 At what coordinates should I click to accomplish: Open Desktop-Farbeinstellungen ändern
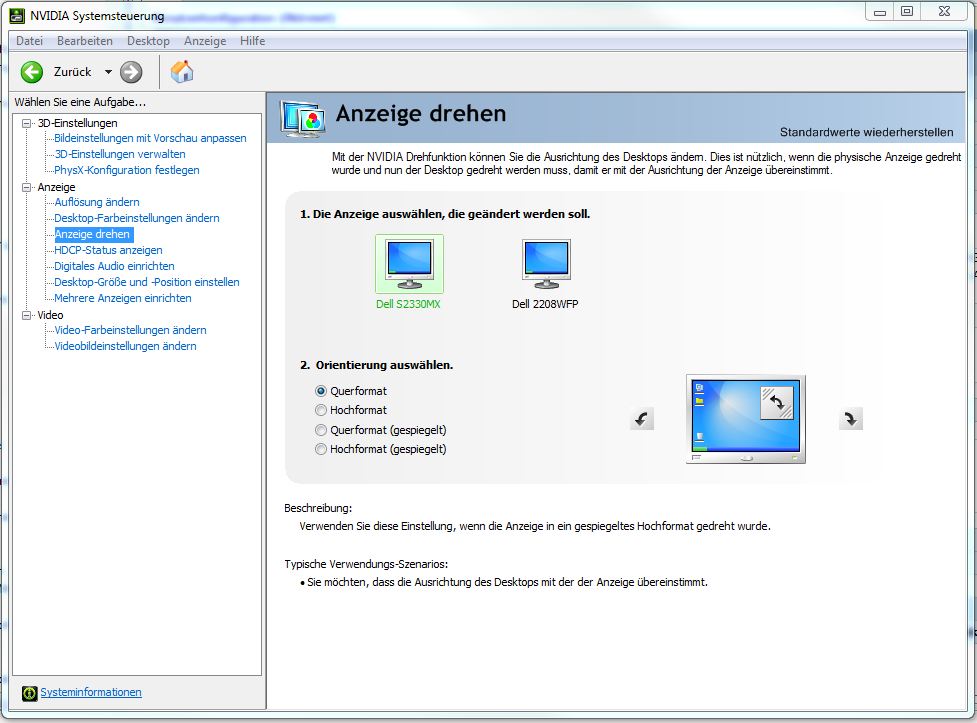(x=136, y=218)
